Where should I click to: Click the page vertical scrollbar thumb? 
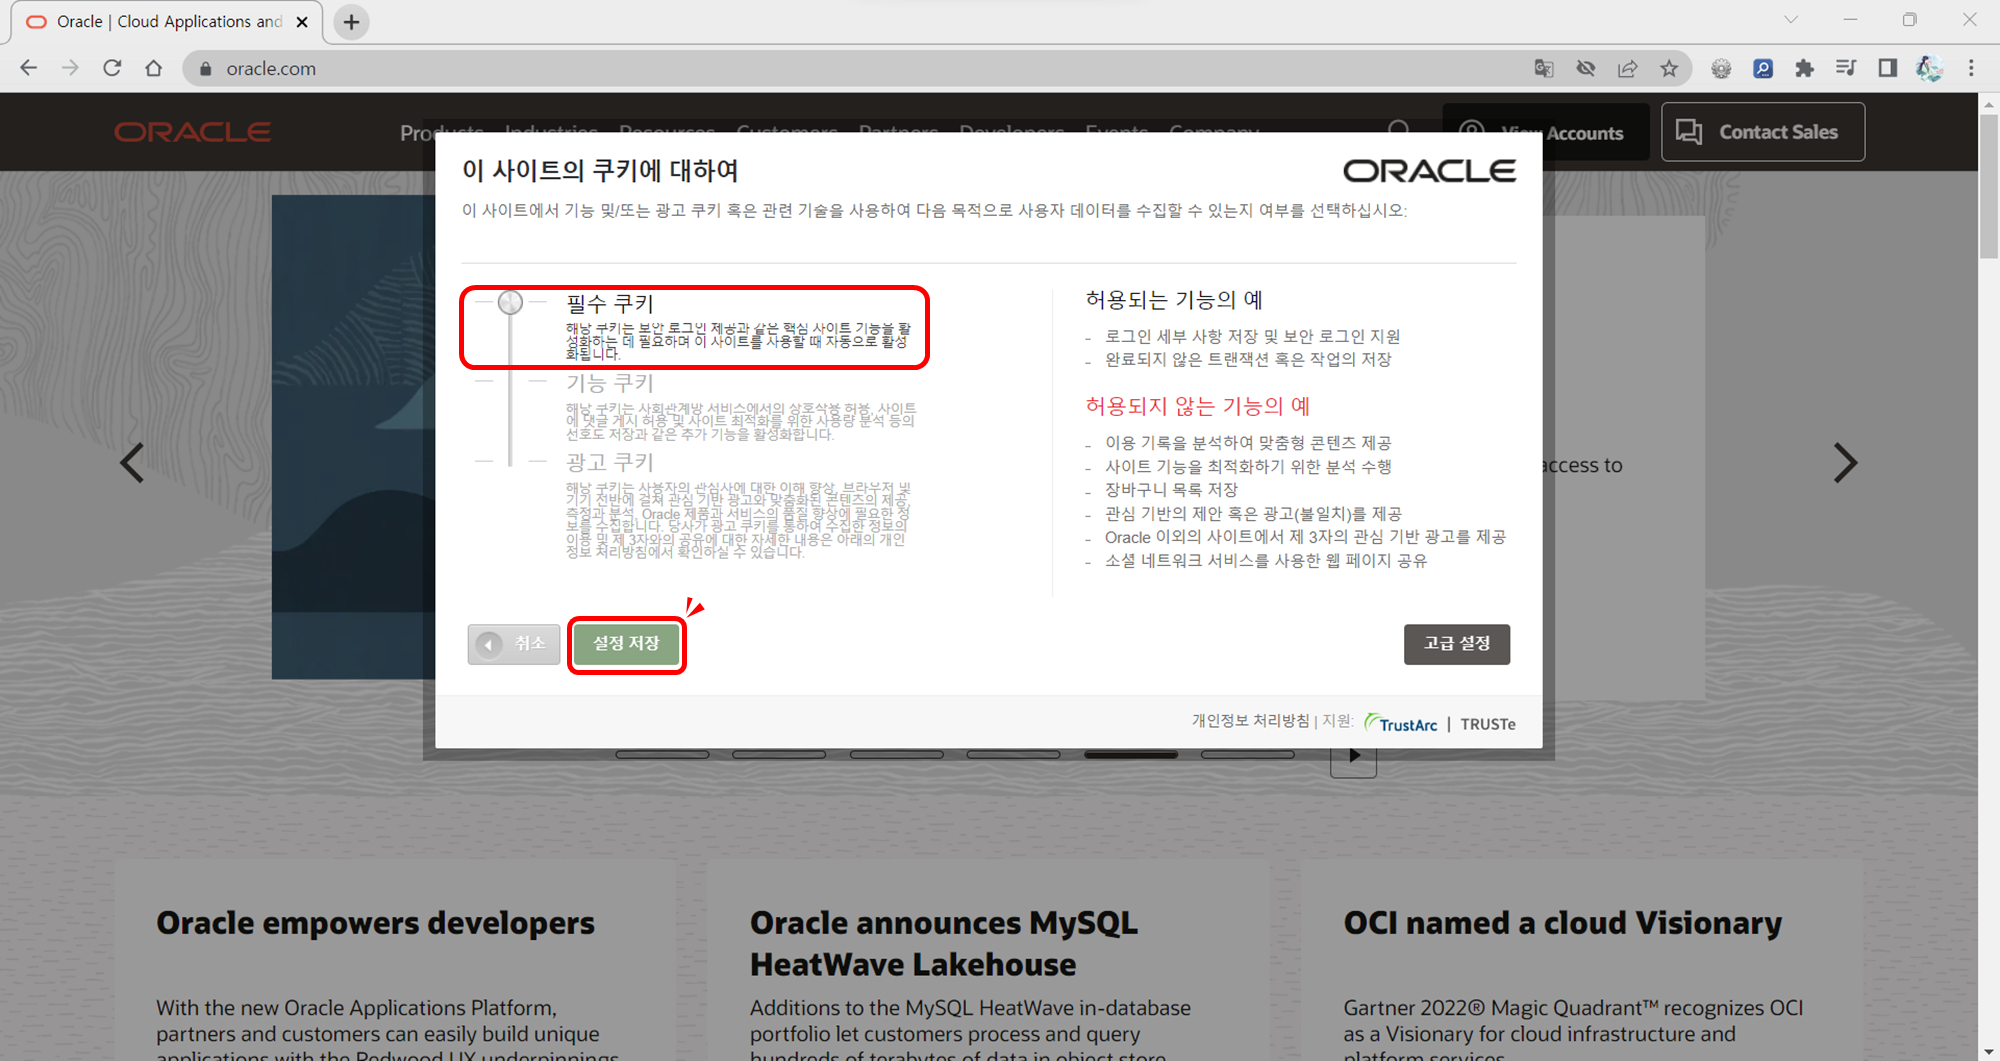click(x=1989, y=188)
